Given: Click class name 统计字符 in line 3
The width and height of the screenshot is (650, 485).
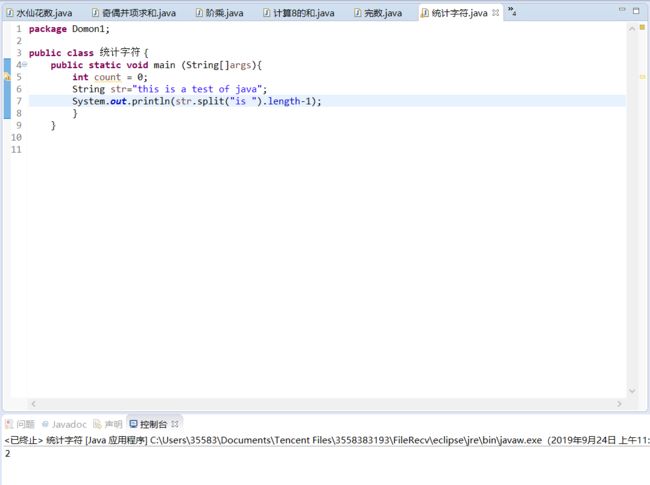Looking at the screenshot, I should click(120, 52).
